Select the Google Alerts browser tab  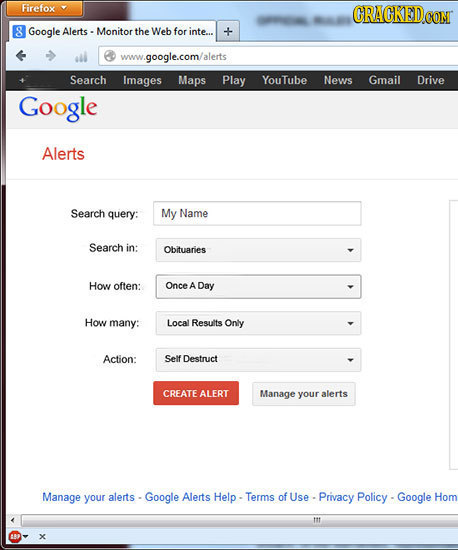(x=113, y=32)
